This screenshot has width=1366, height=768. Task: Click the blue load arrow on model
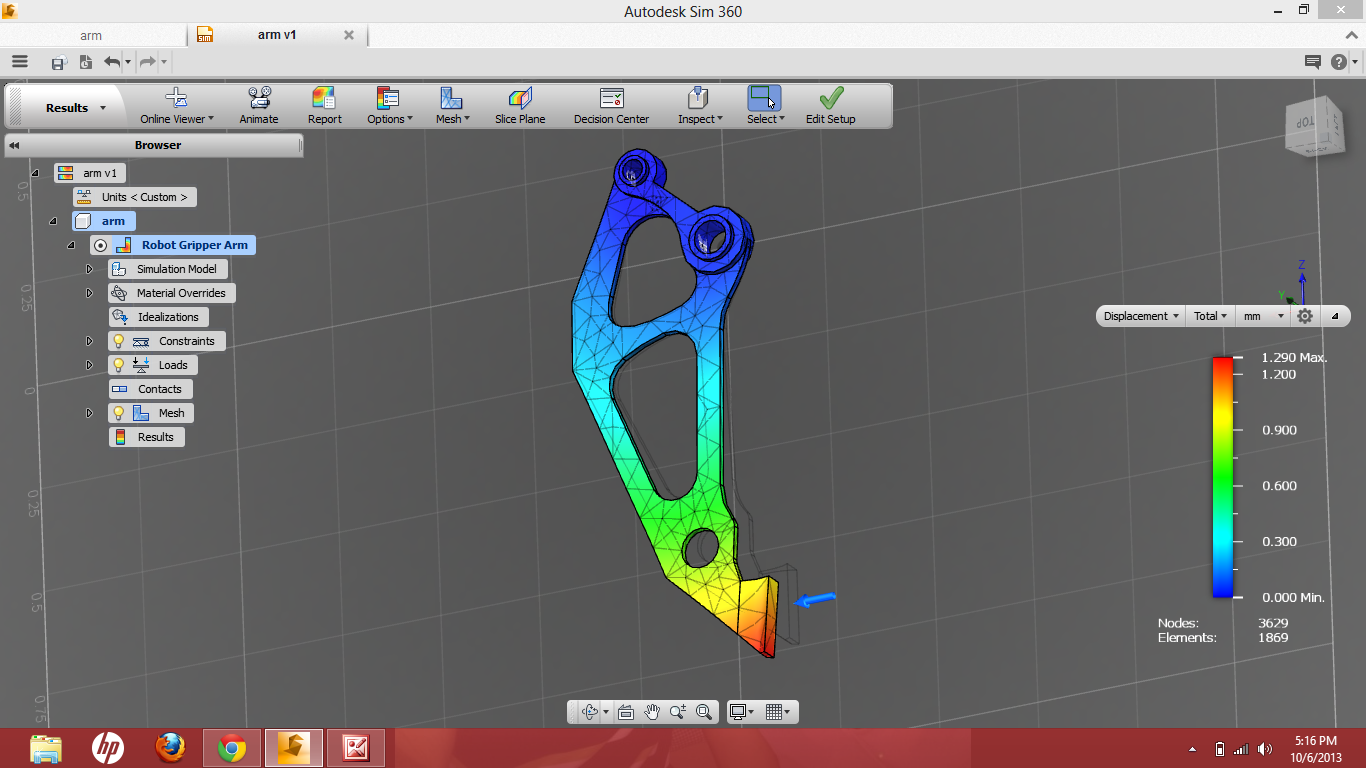point(815,599)
